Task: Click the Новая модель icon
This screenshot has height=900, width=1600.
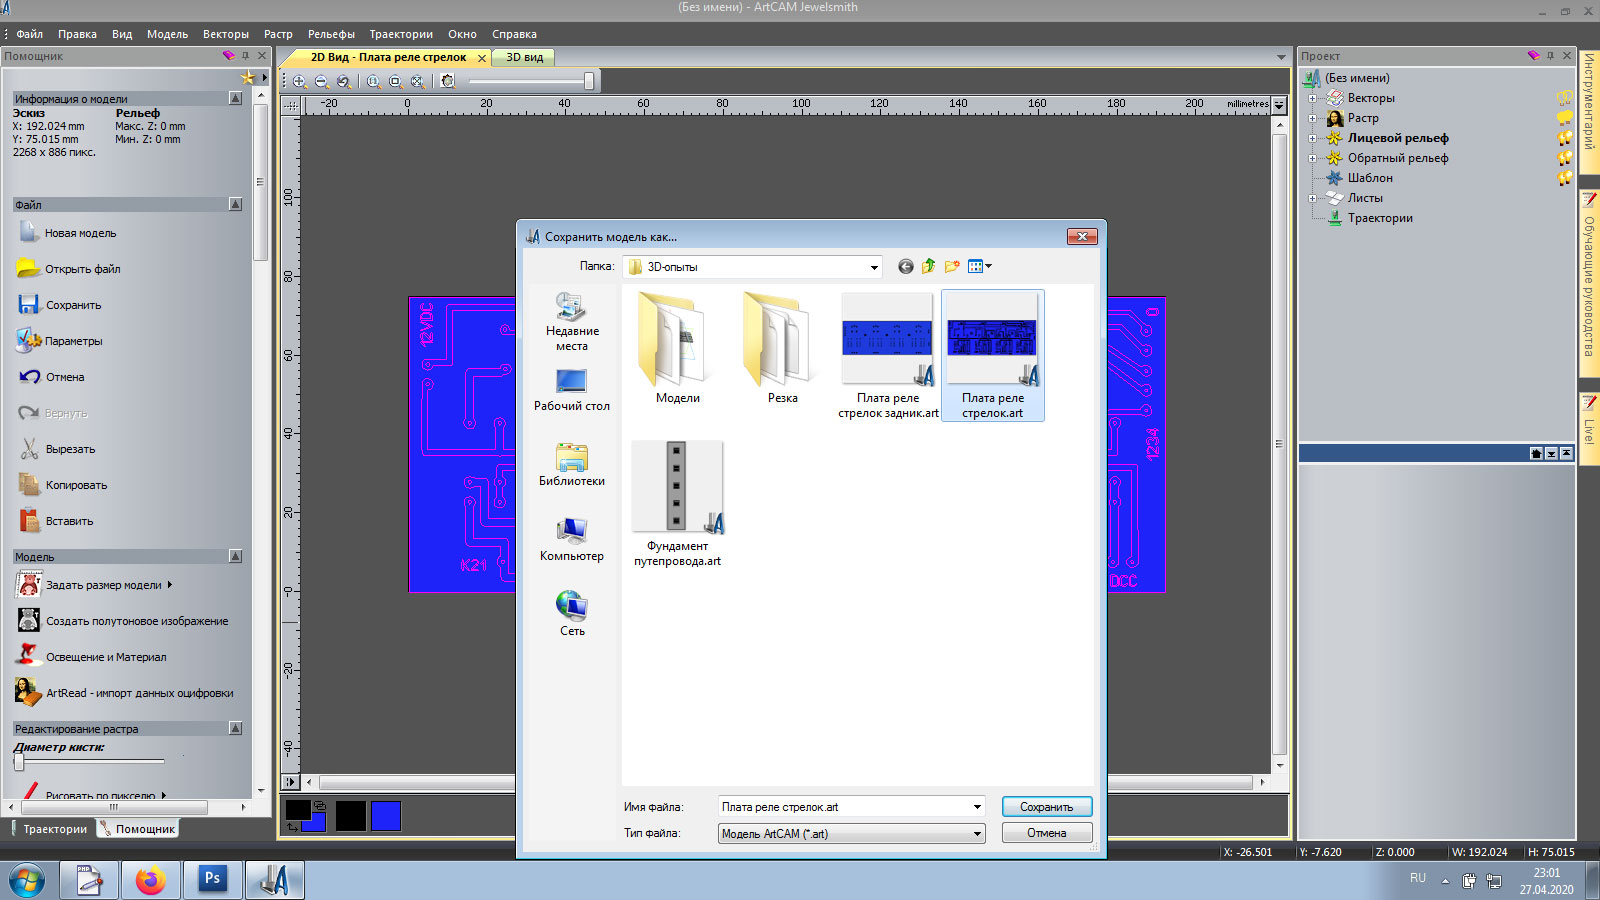Action: pyautogui.click(x=28, y=232)
